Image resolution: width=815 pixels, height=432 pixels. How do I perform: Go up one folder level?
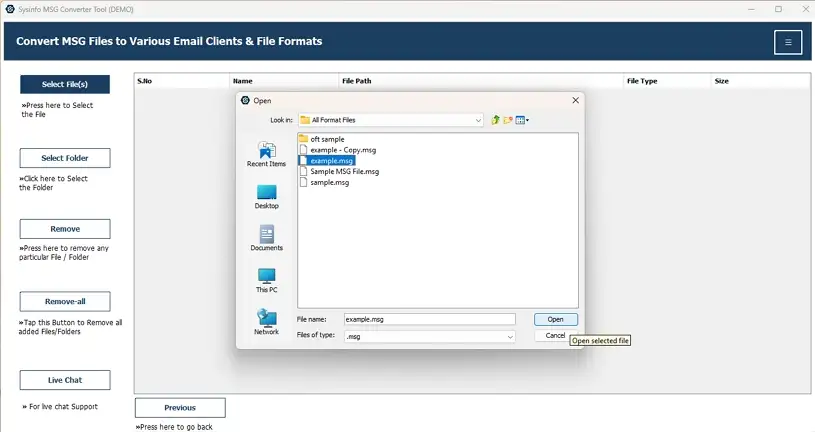tap(495, 120)
